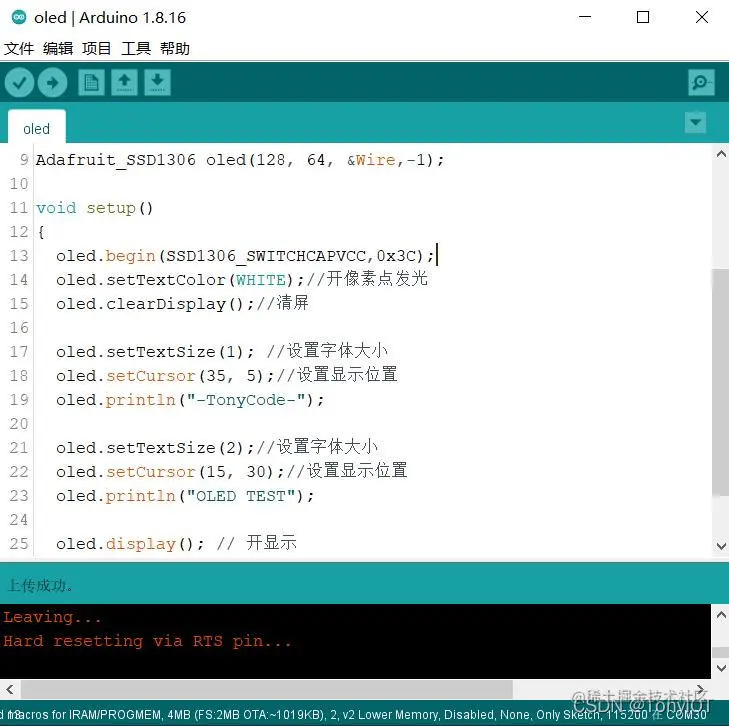Click the void setup() line

click(94, 208)
